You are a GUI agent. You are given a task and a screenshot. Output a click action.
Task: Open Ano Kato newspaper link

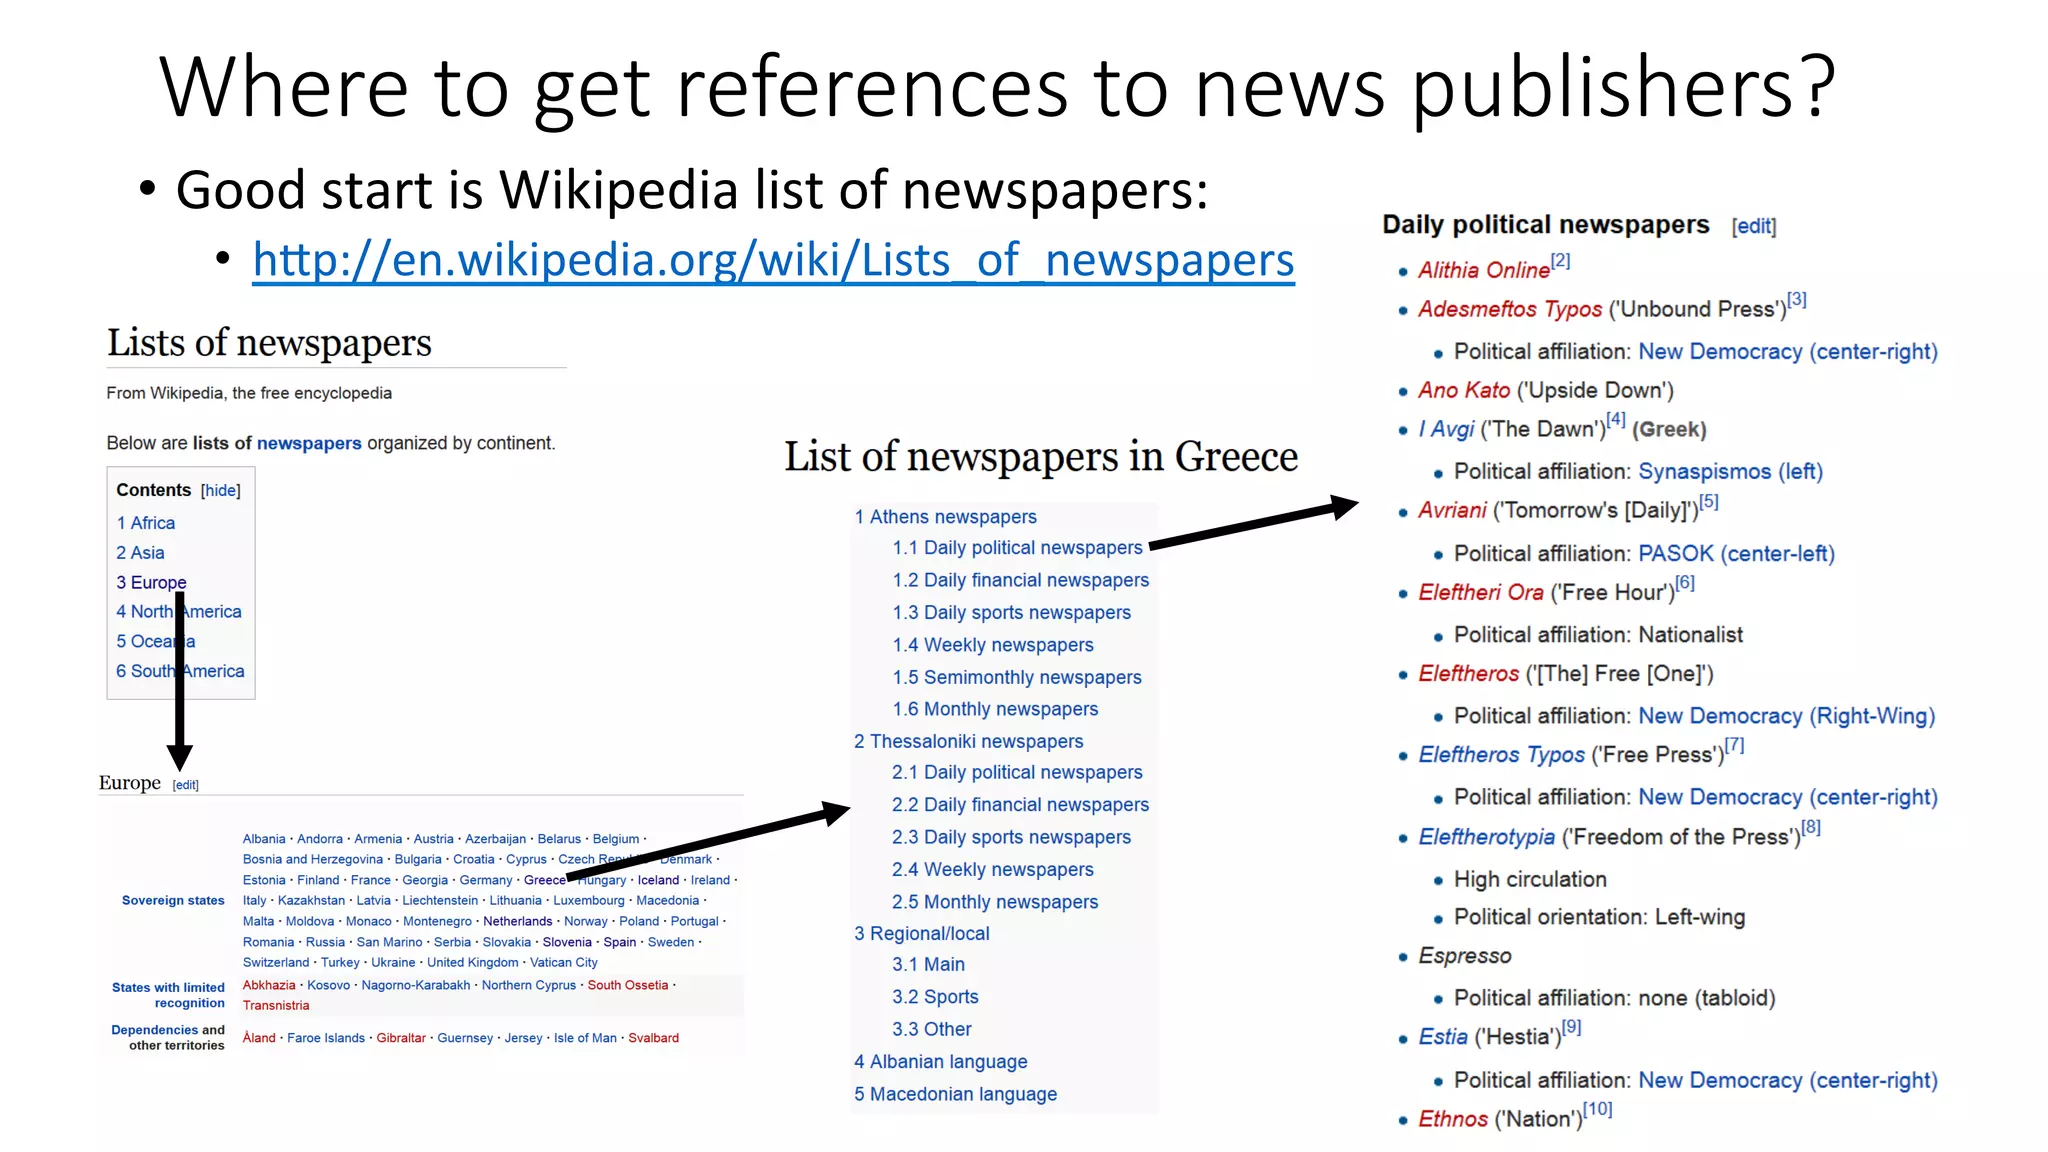(x=1464, y=390)
